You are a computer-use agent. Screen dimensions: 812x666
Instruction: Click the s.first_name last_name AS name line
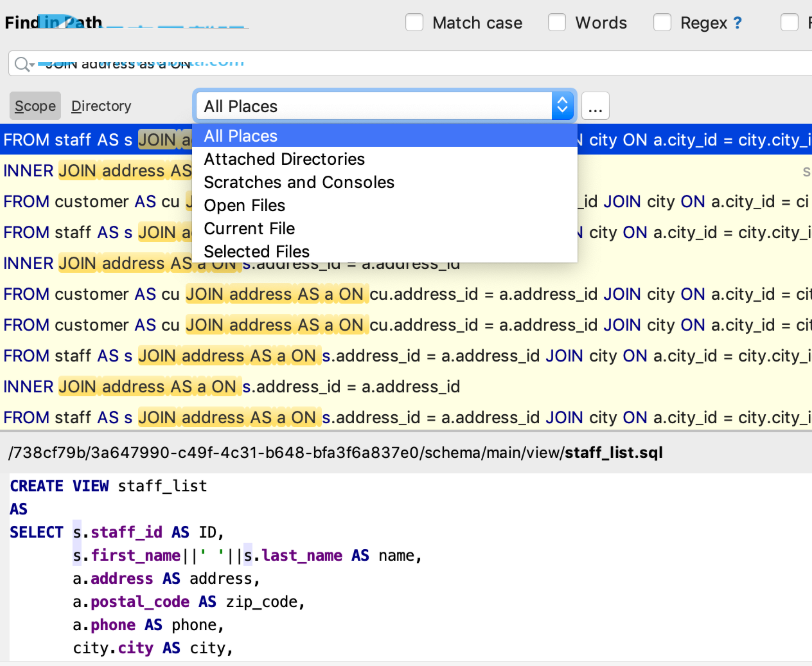click(x=248, y=556)
